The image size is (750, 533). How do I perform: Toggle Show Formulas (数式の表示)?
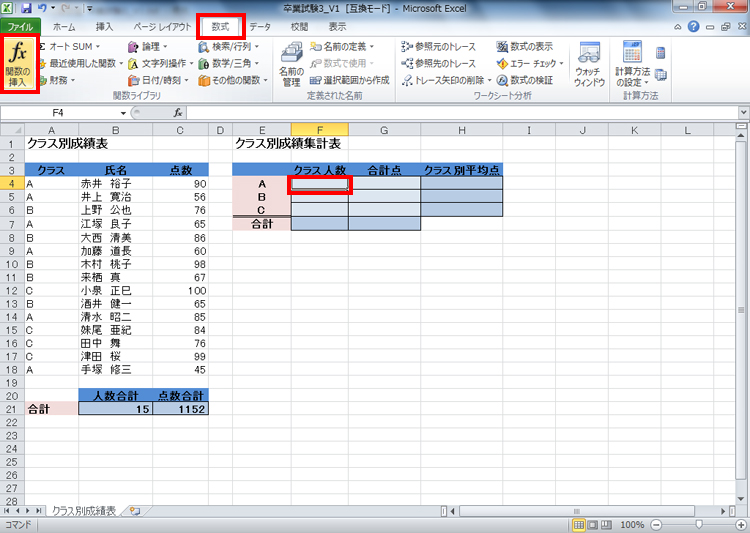pyautogui.click(x=525, y=46)
